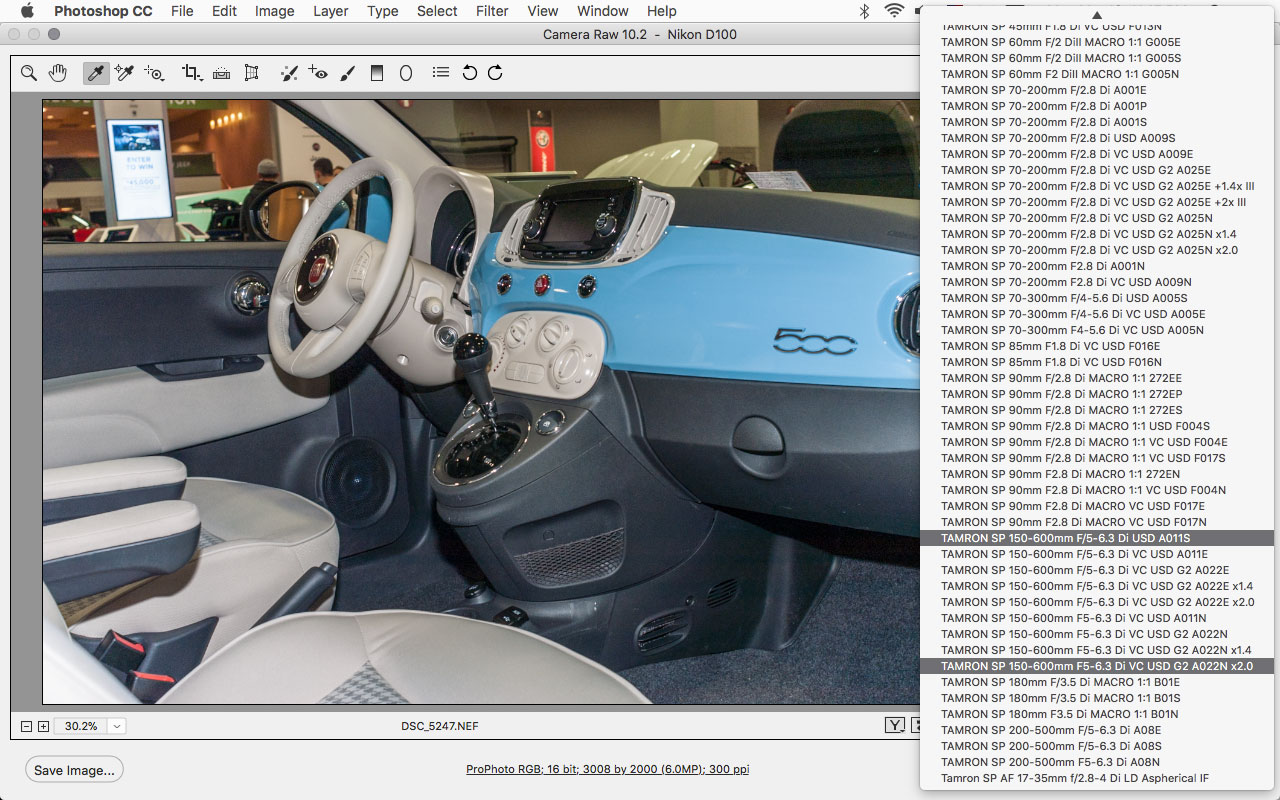1280x800 pixels.
Task: Click the Wi-Fi status icon
Action: pos(894,11)
